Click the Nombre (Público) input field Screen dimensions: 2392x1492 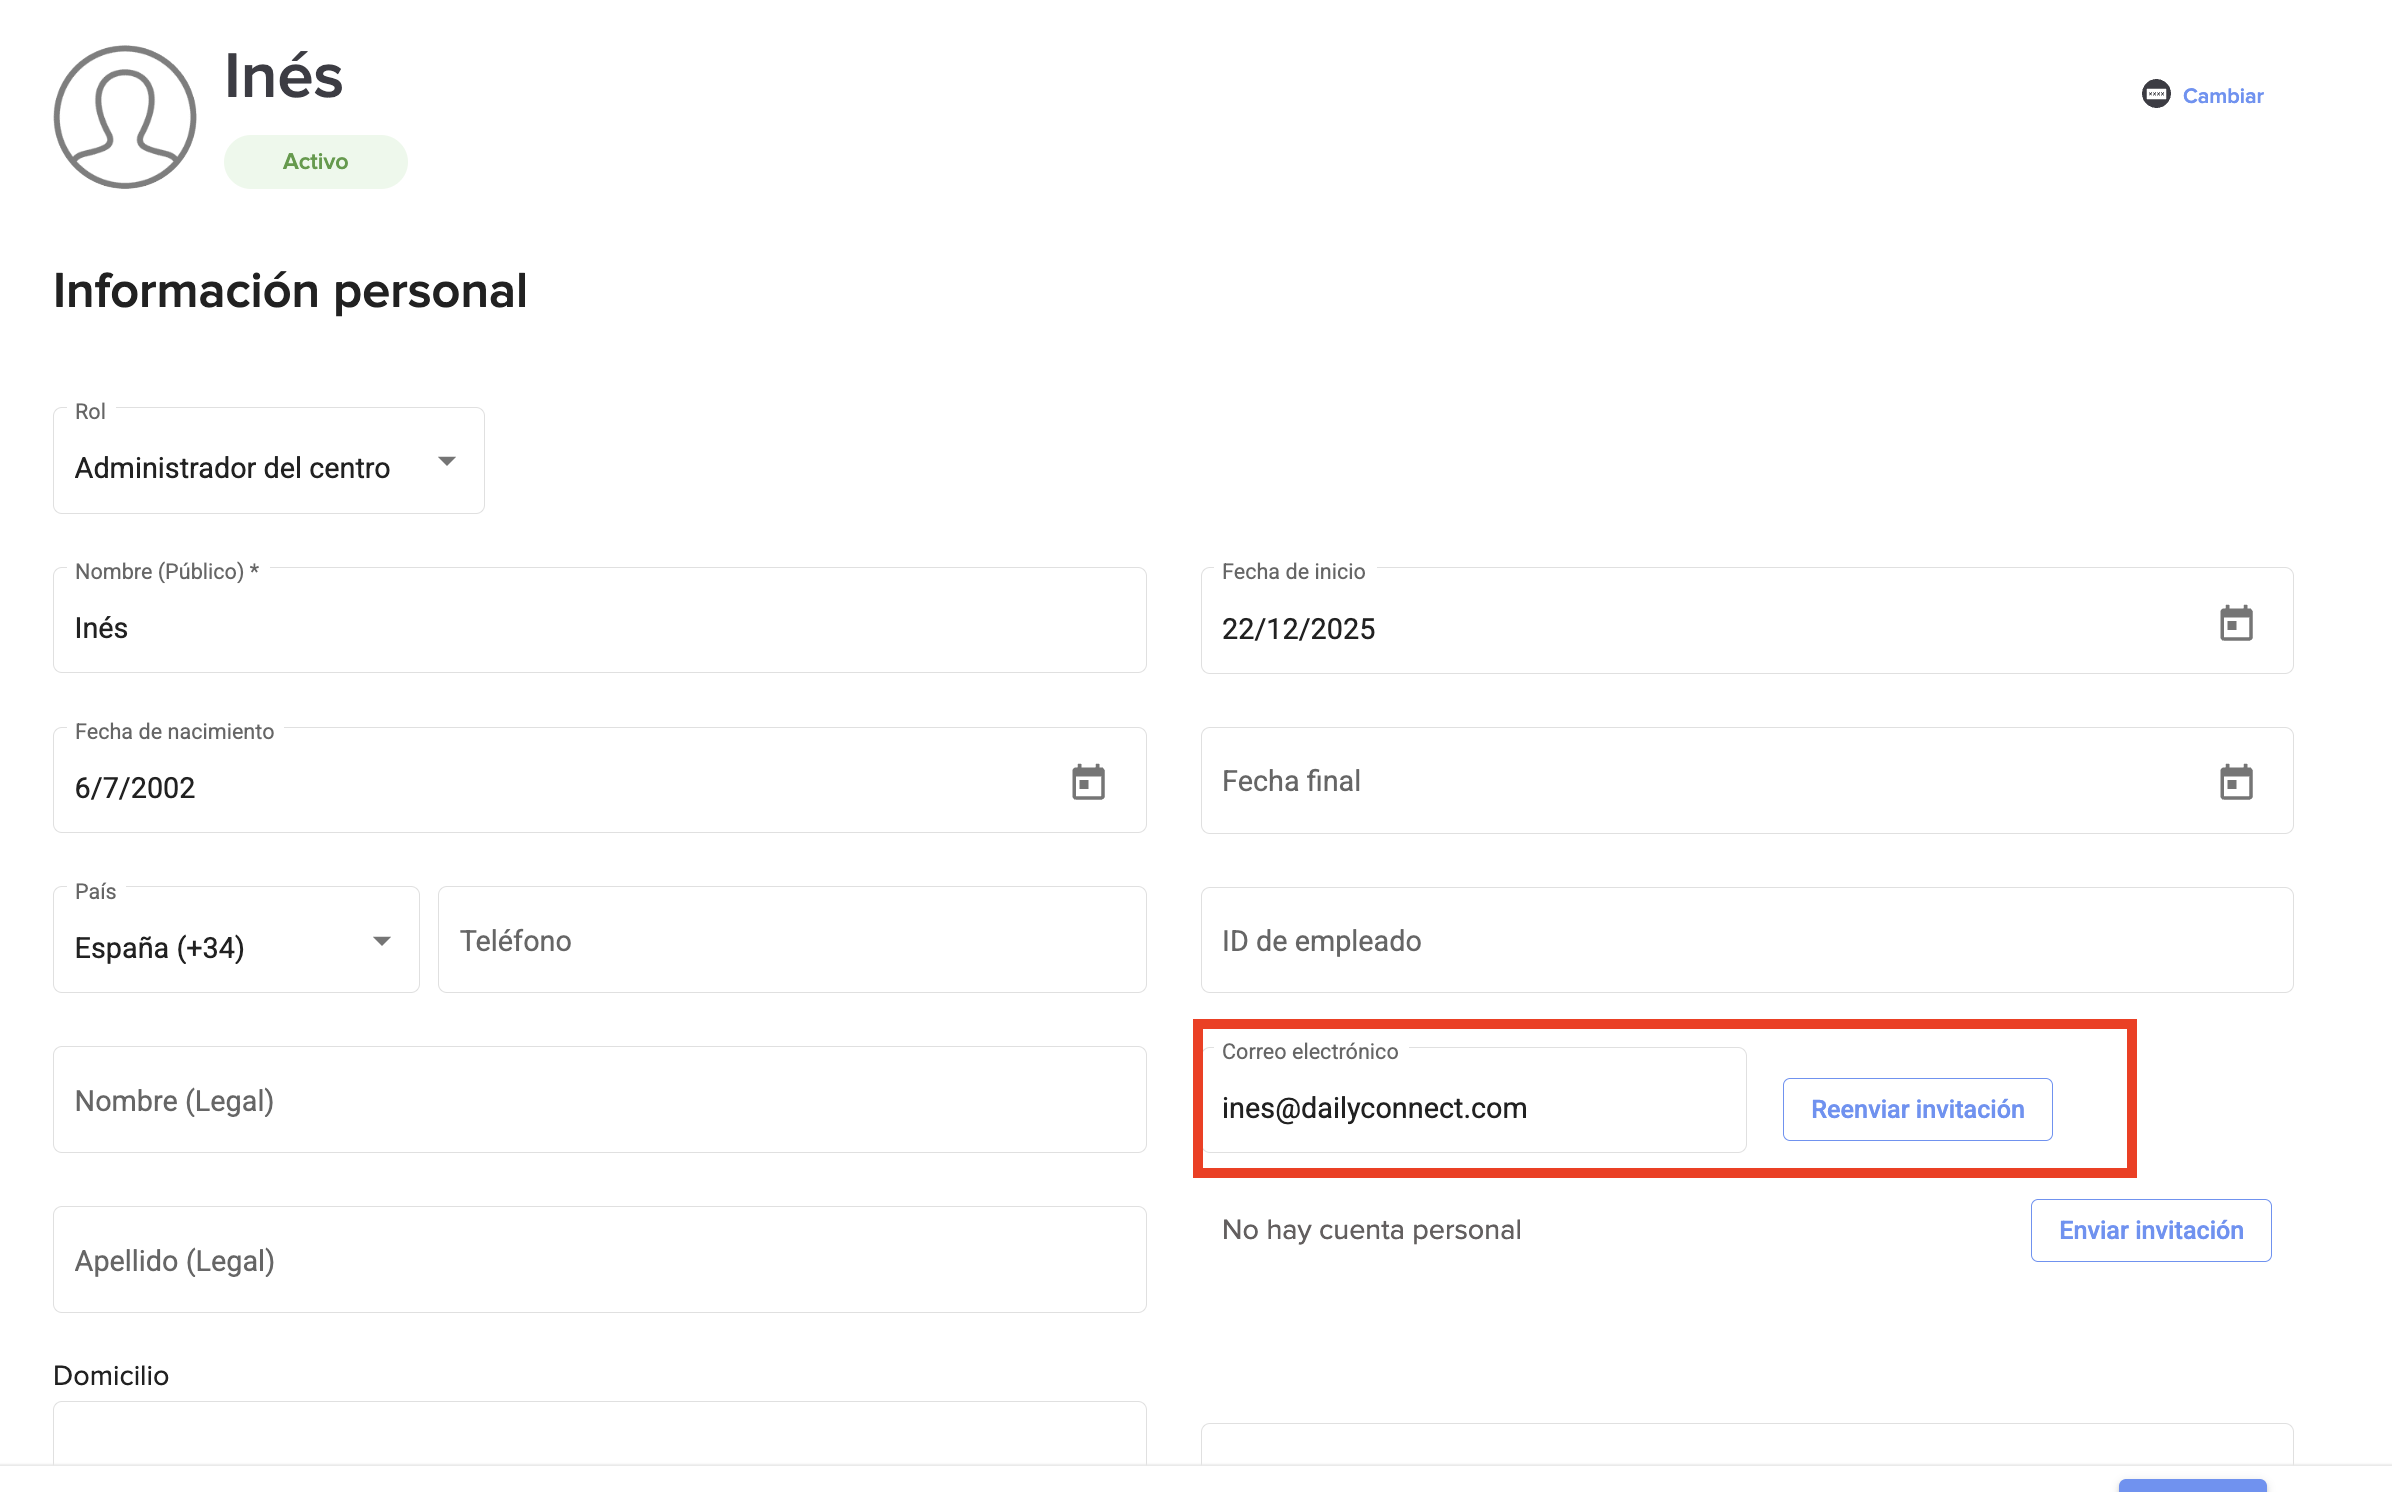[x=600, y=628]
